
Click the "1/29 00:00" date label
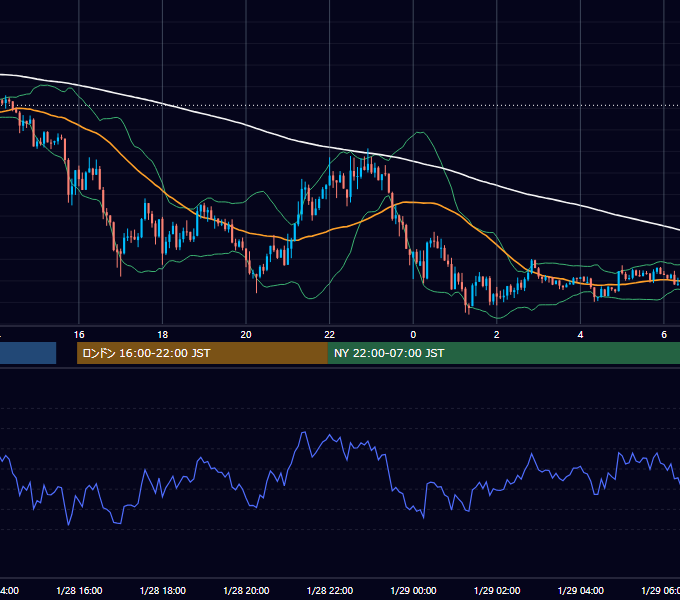(413, 590)
